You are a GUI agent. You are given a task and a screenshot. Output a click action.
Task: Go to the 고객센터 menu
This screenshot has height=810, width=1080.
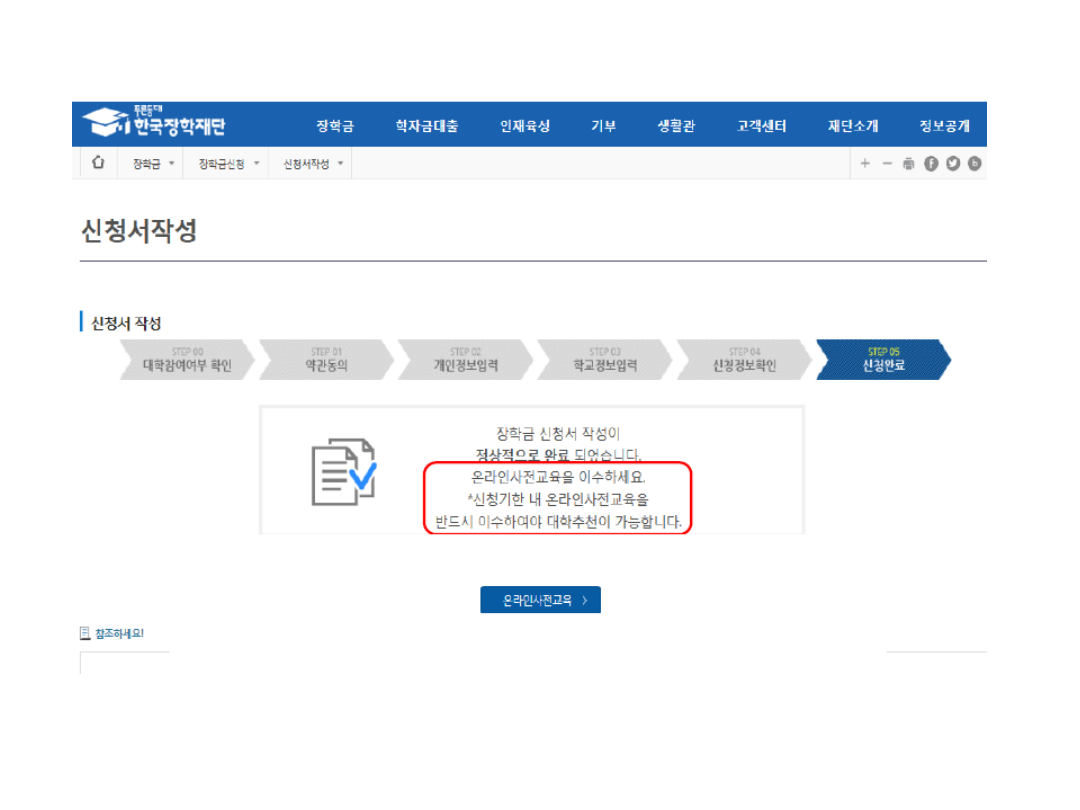click(762, 126)
